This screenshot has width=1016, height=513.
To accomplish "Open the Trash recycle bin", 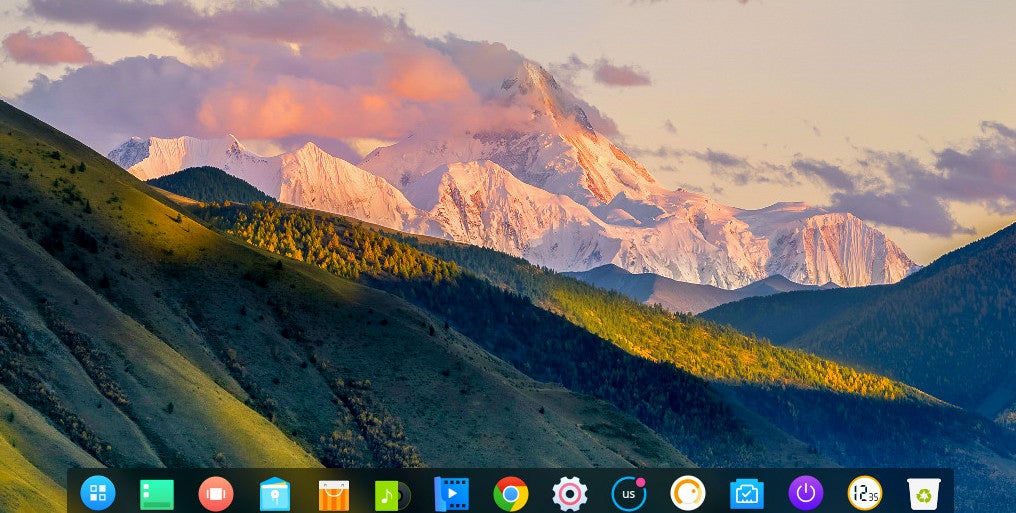I will click(x=923, y=493).
